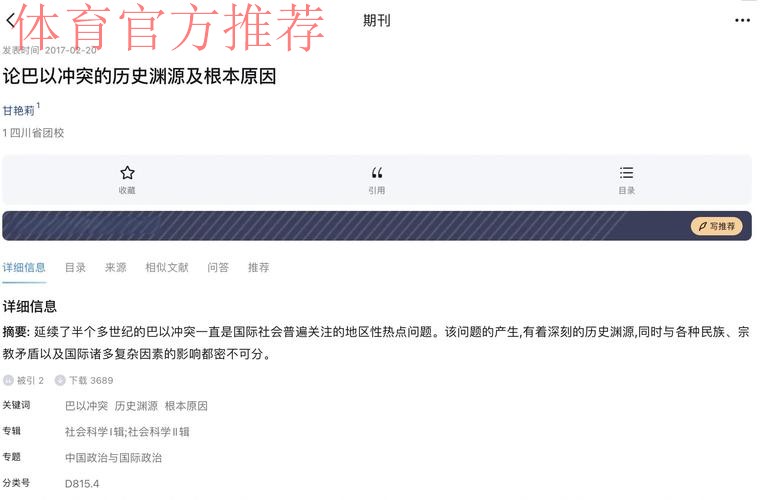Click the 被引 2 citation count icon
Image resolution: width=764 pixels, height=500 pixels.
(8, 381)
